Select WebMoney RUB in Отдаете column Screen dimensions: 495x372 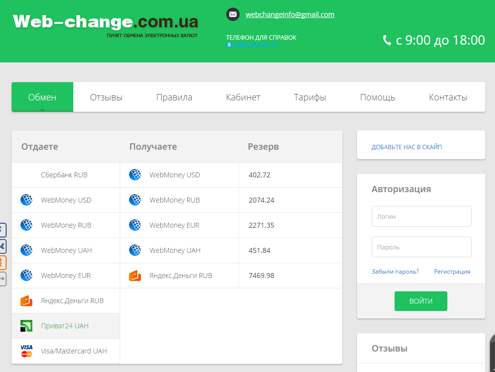click(66, 225)
